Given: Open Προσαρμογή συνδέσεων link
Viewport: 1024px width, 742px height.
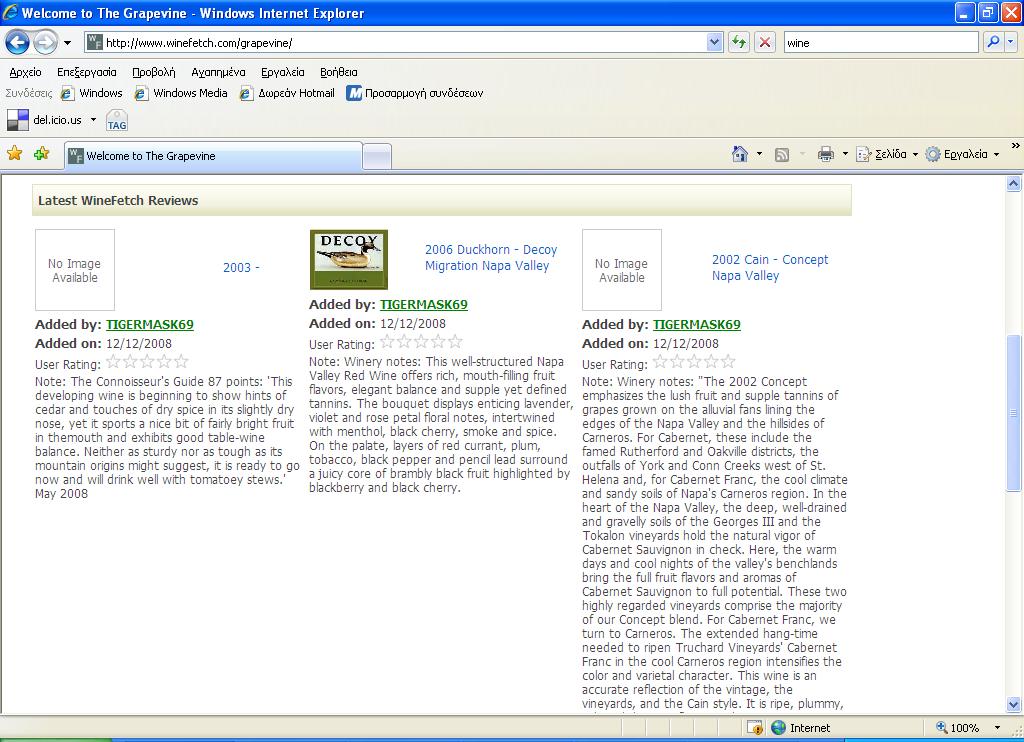Looking at the screenshot, I should [415, 93].
